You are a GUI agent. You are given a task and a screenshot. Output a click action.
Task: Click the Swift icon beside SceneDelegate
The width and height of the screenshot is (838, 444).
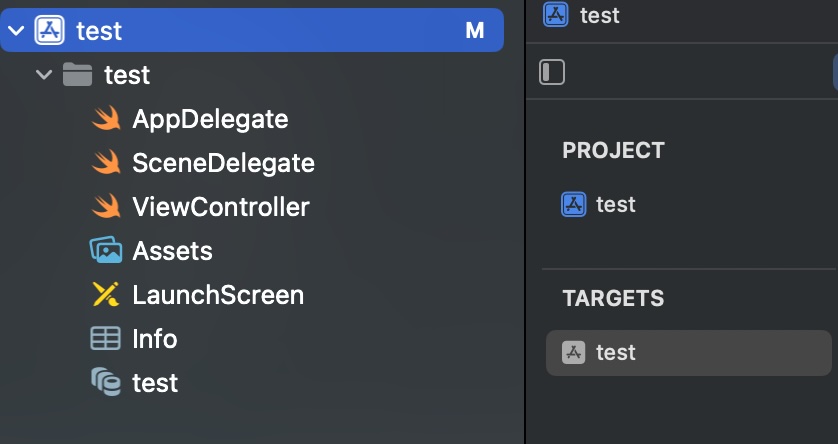tap(106, 163)
